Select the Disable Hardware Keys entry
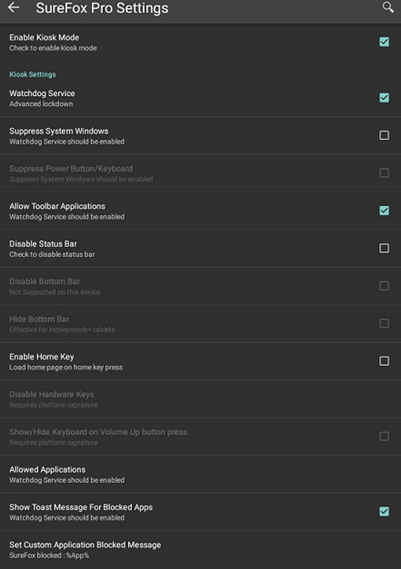Screen dimensions: 401x569 point(200,399)
